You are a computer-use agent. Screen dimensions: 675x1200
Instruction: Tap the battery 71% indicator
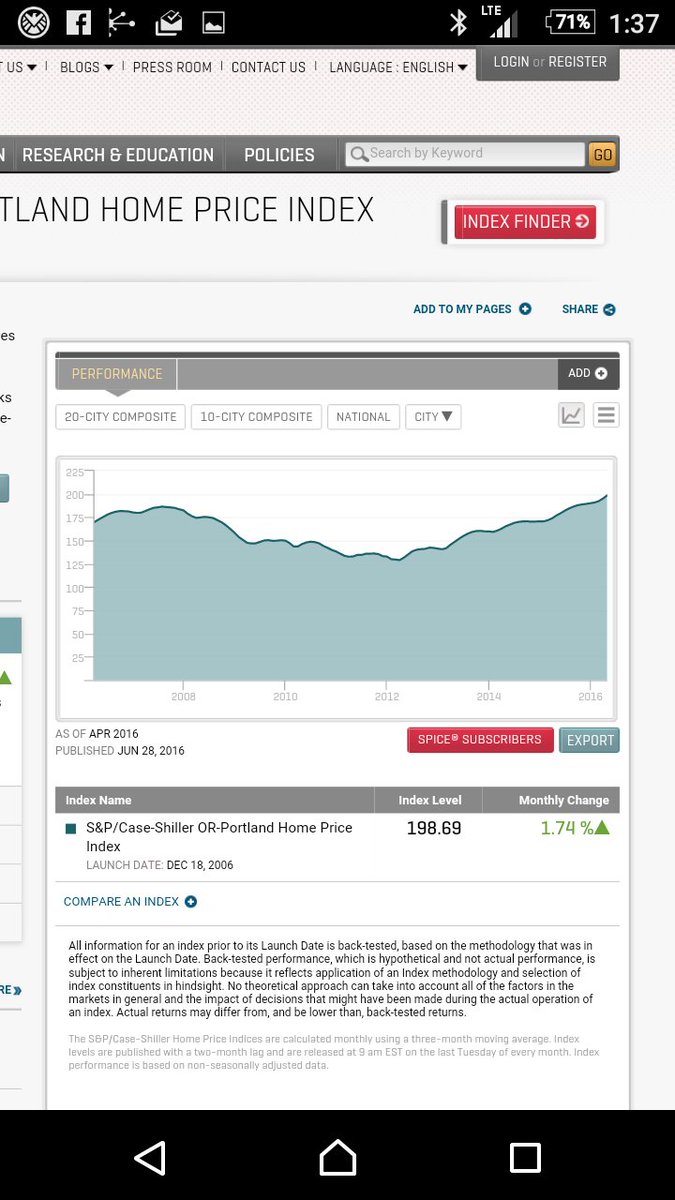point(570,22)
